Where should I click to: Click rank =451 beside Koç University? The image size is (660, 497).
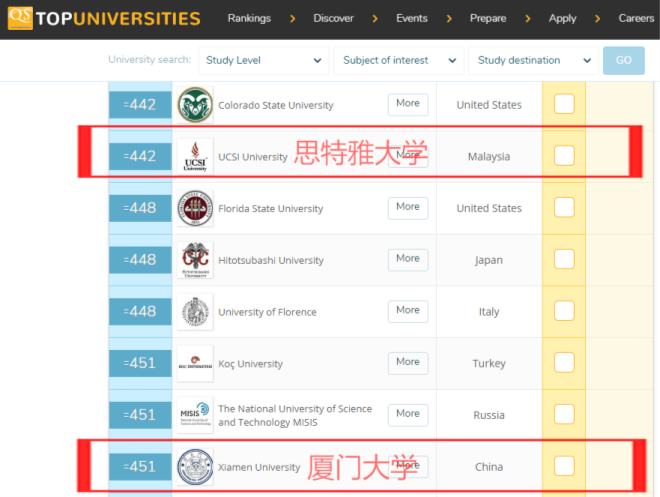140,363
